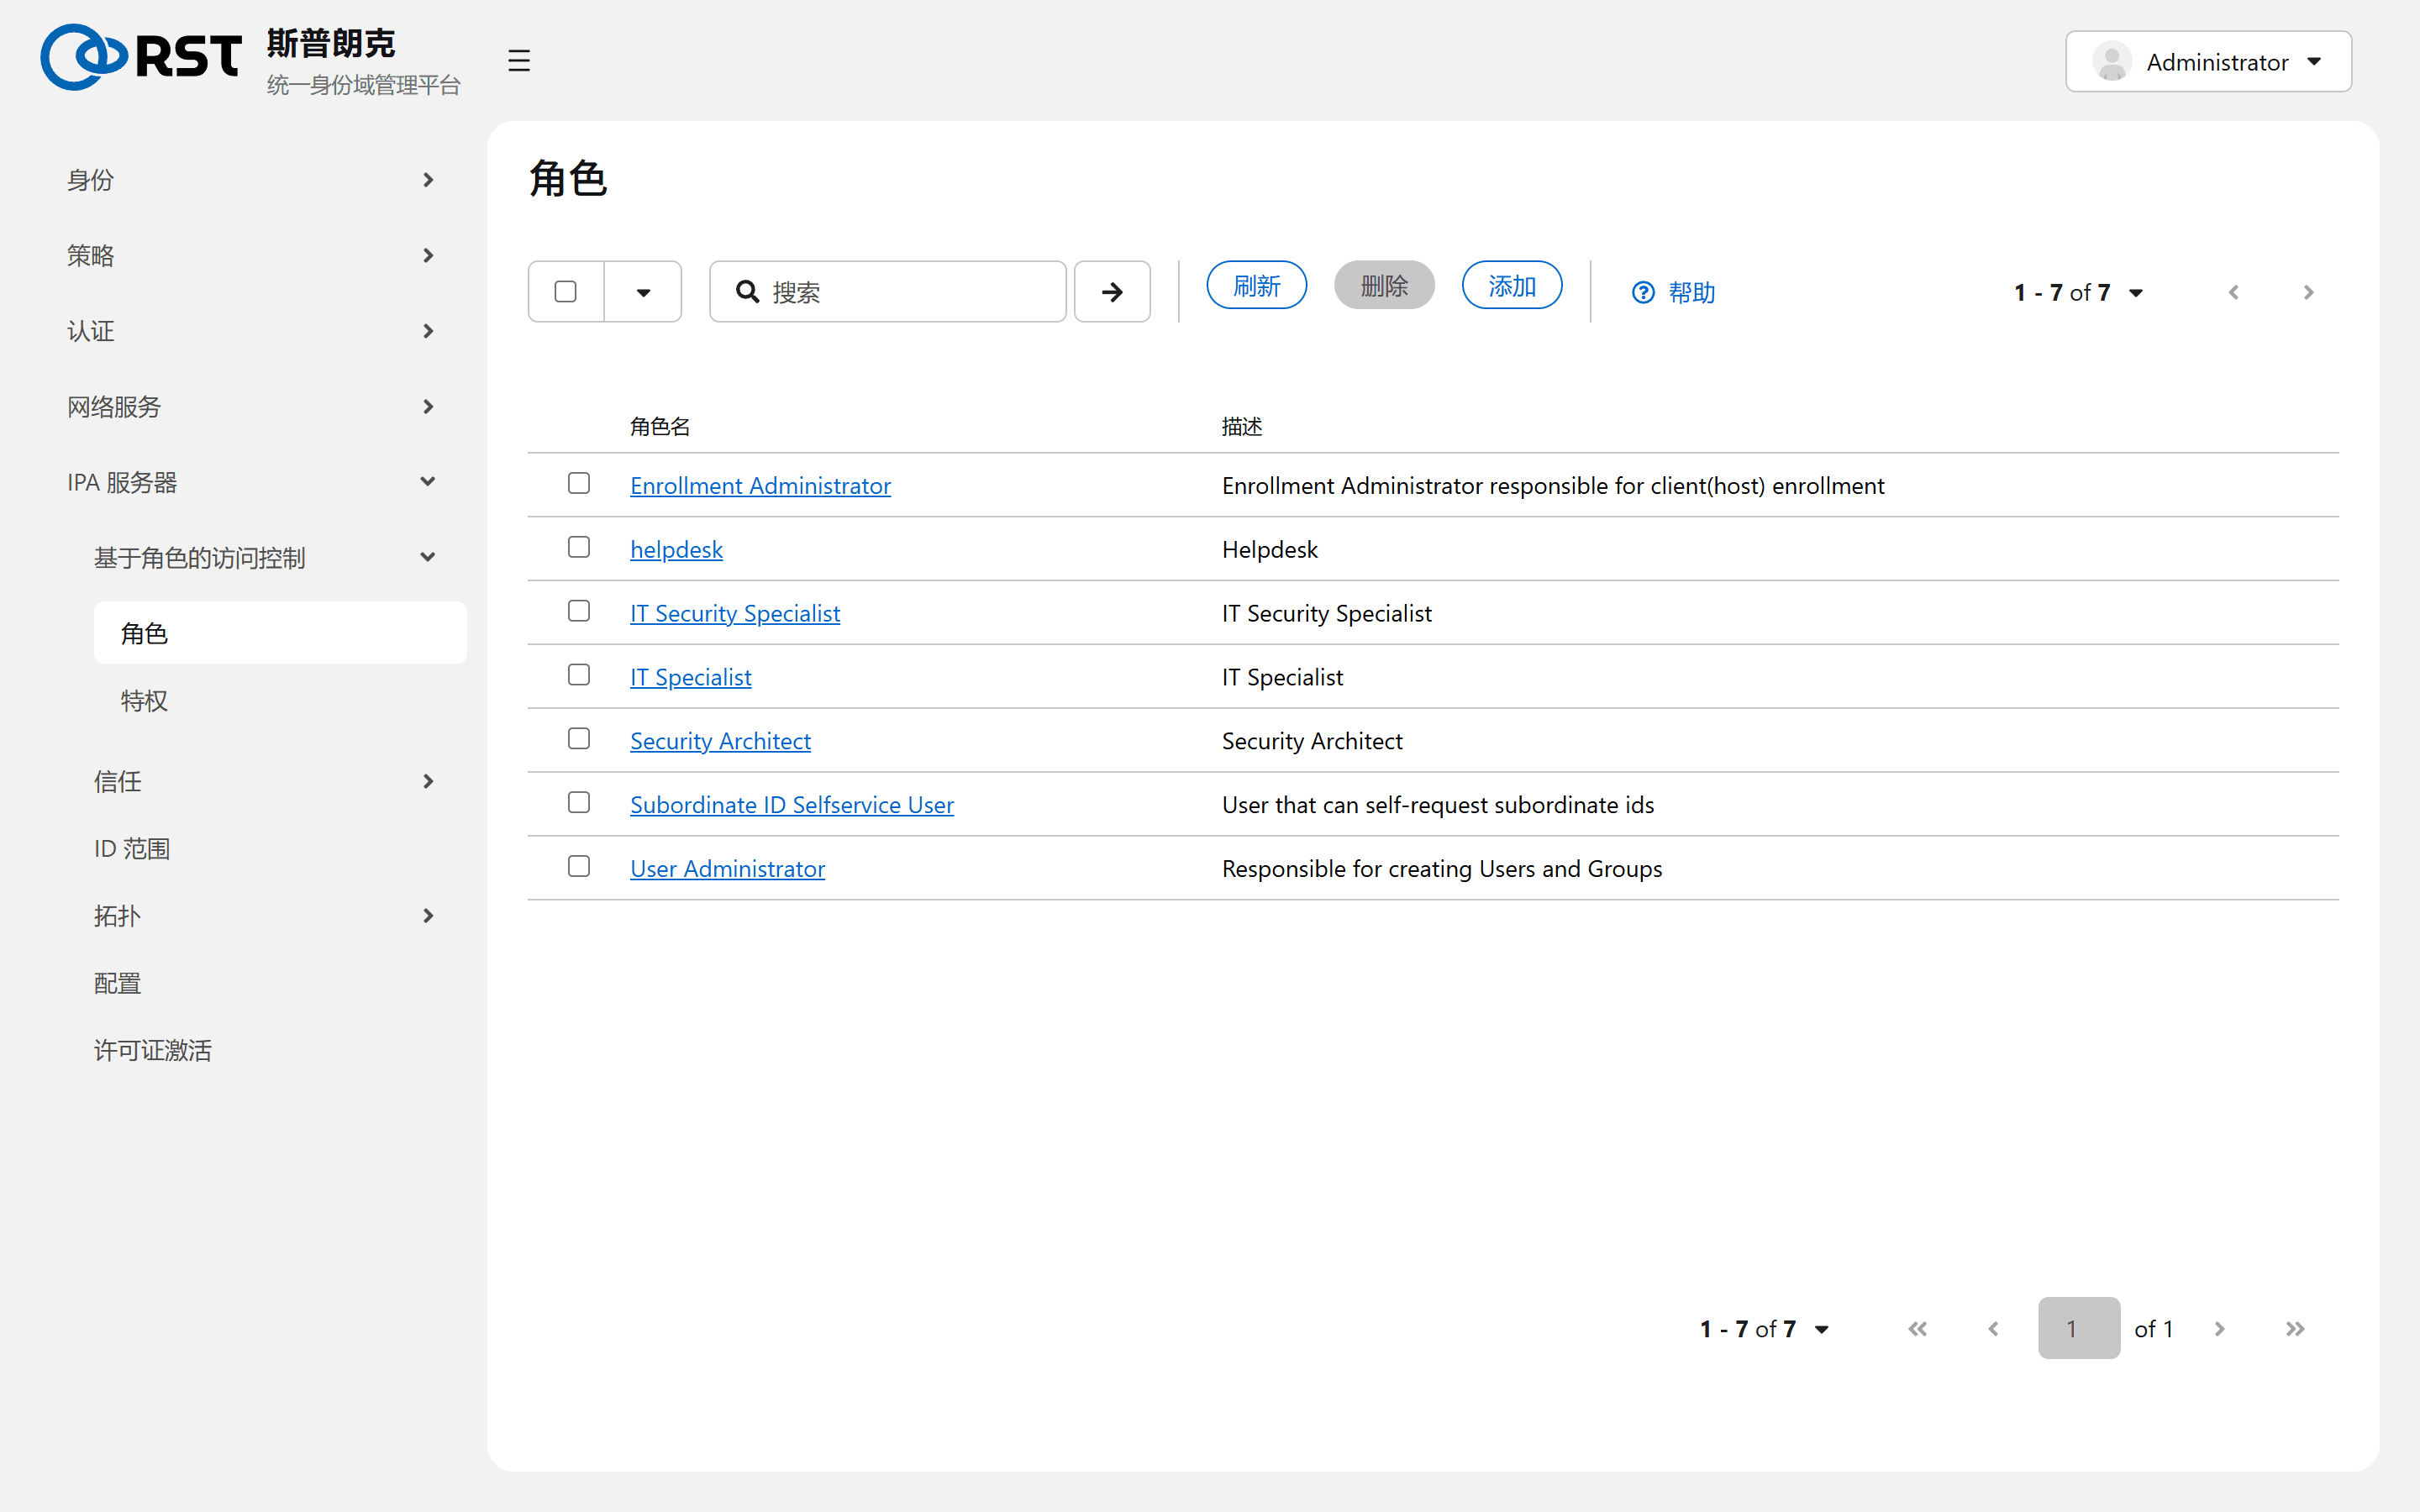The height and width of the screenshot is (1512, 2420).
Task: Go to next page in top pager
Action: (x=2308, y=292)
